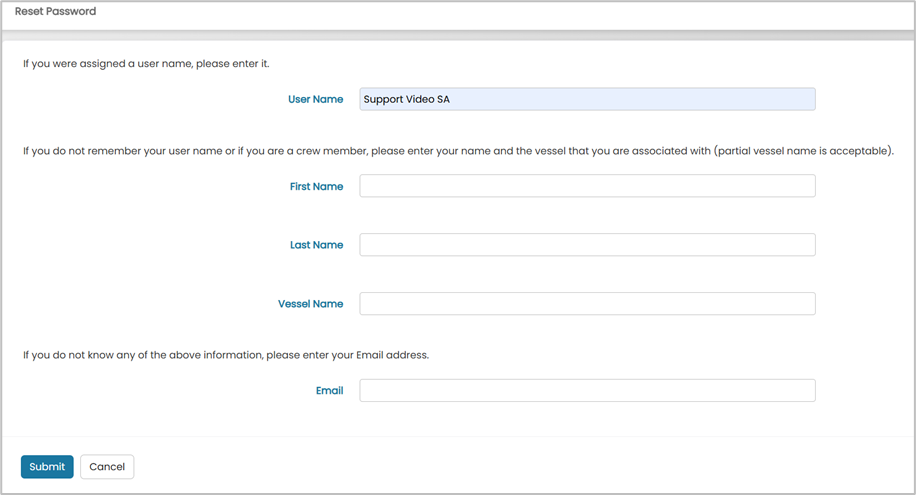Click into the Last Name field
The height and width of the screenshot is (495, 916).
click(587, 244)
